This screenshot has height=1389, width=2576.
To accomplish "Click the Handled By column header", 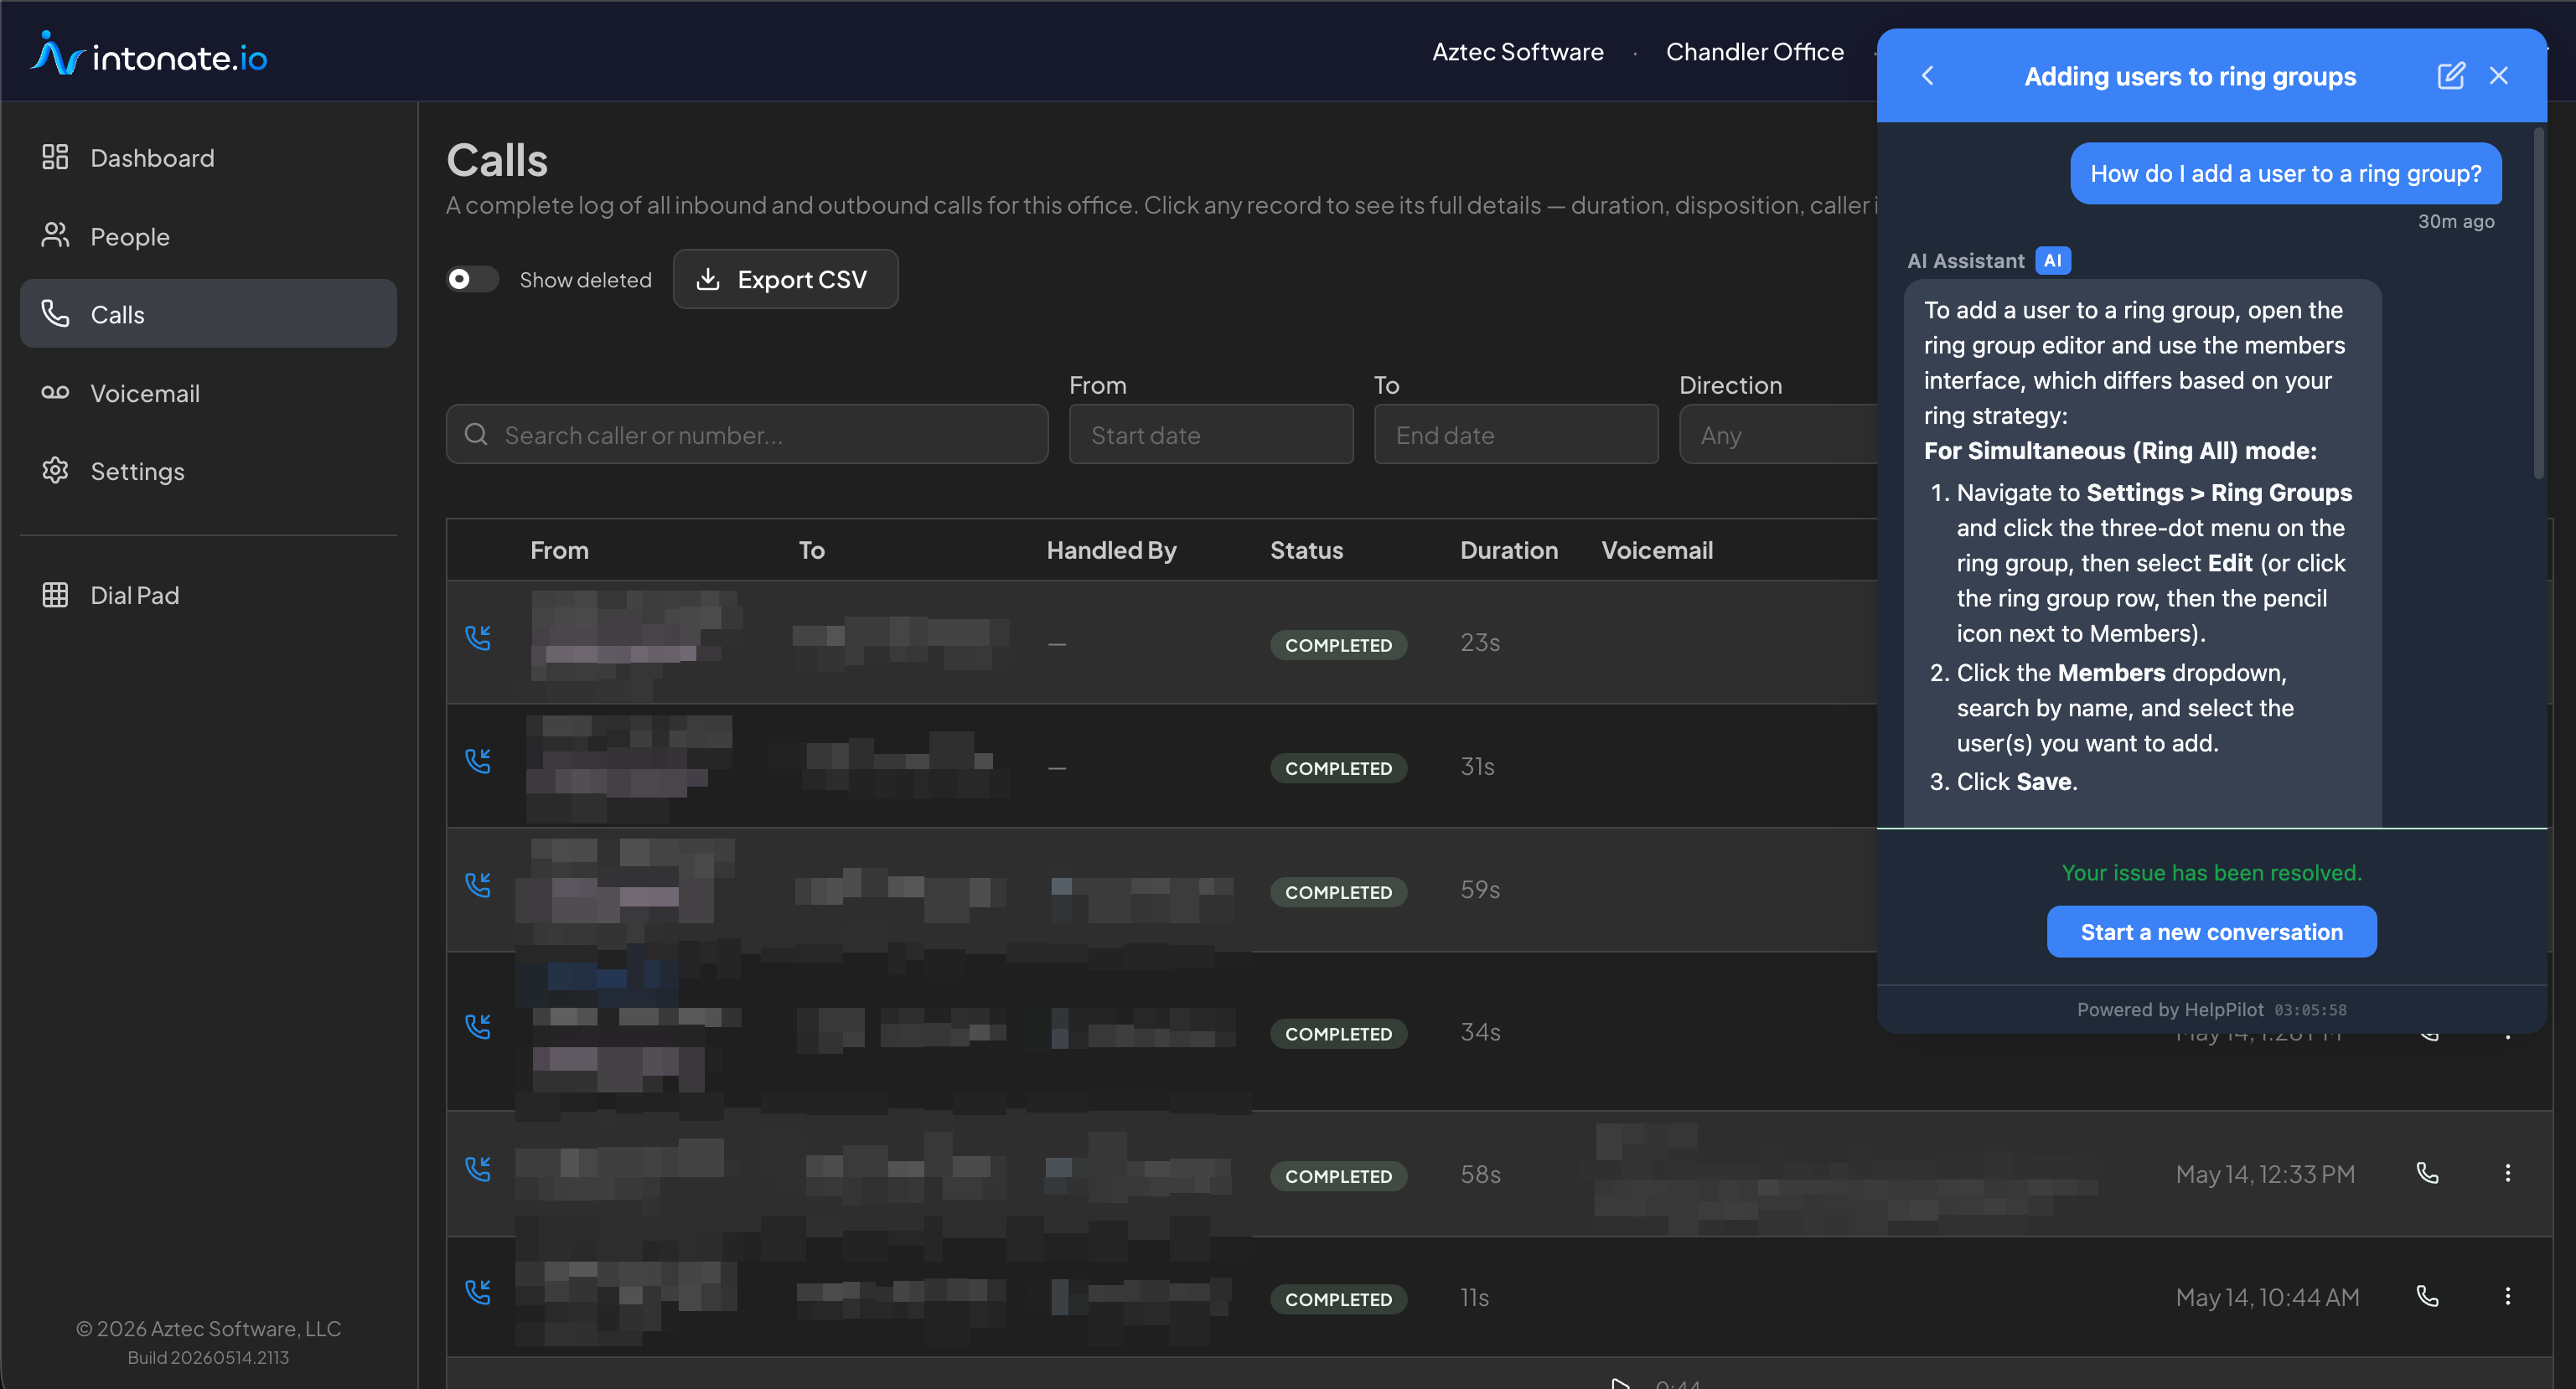I will [1111, 550].
